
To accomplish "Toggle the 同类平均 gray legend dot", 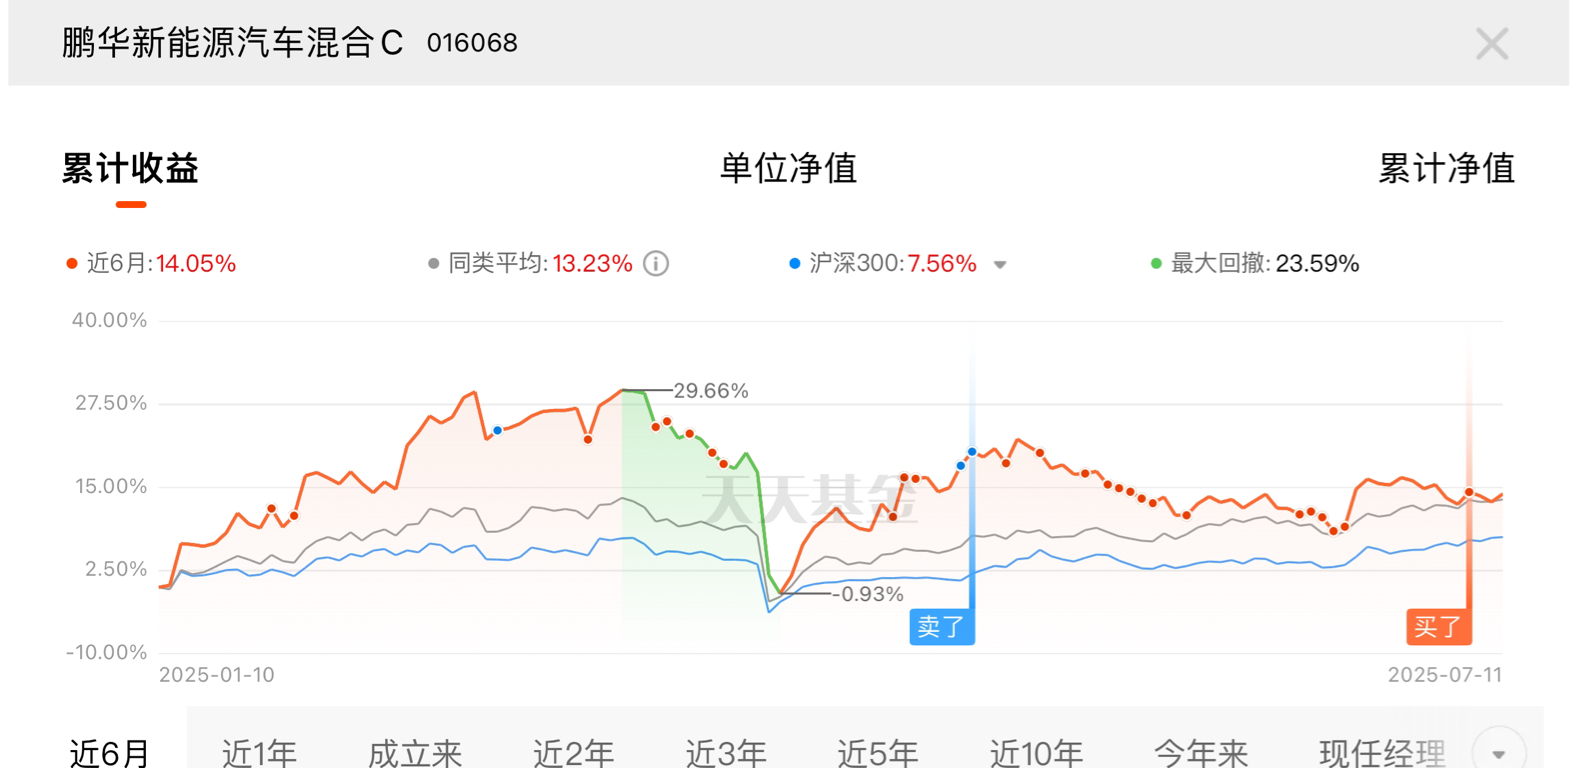I will [433, 264].
